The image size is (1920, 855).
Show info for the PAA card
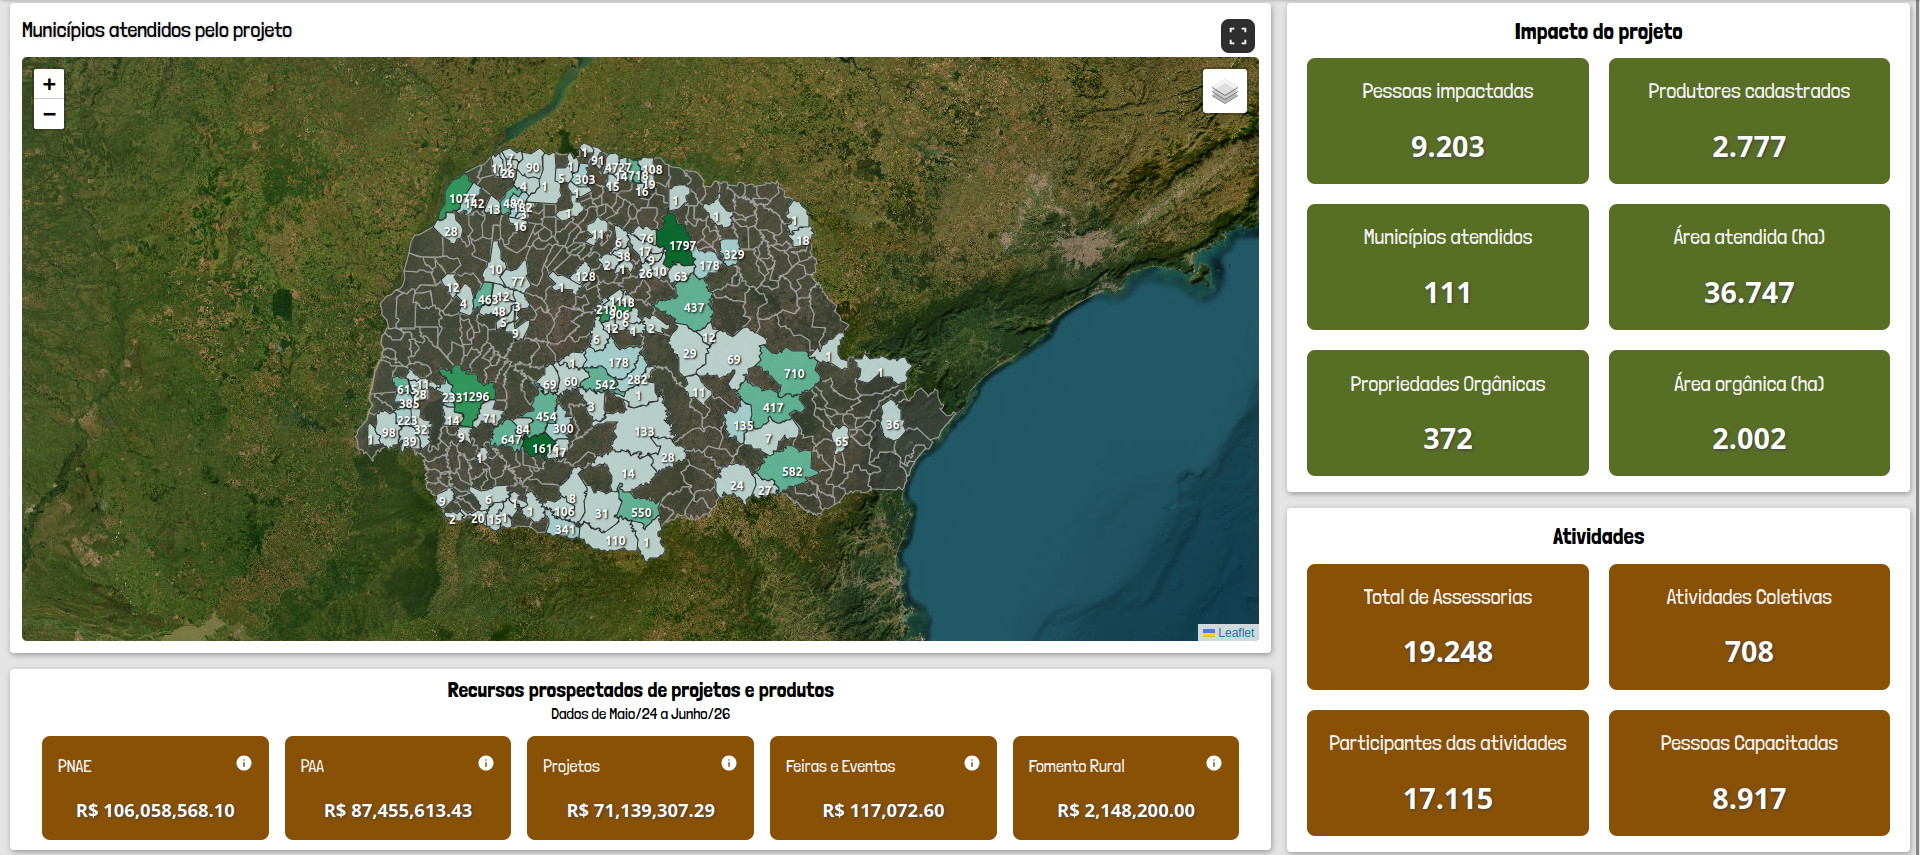[x=486, y=763]
